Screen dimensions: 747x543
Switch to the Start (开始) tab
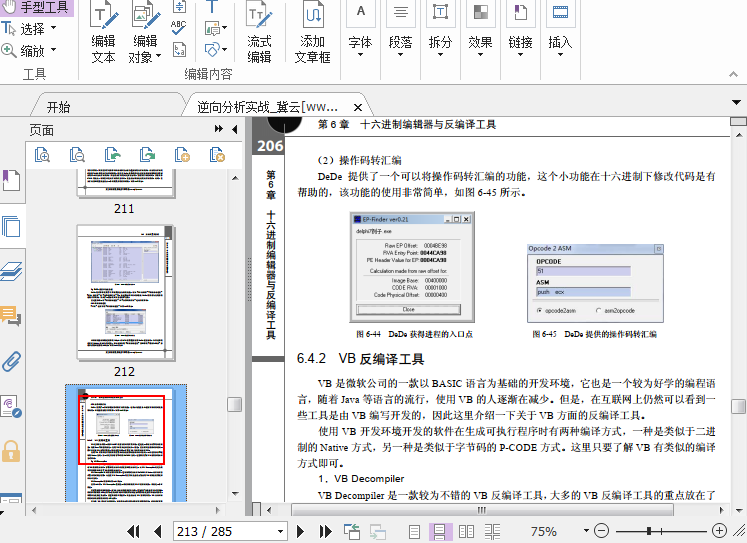coord(58,107)
